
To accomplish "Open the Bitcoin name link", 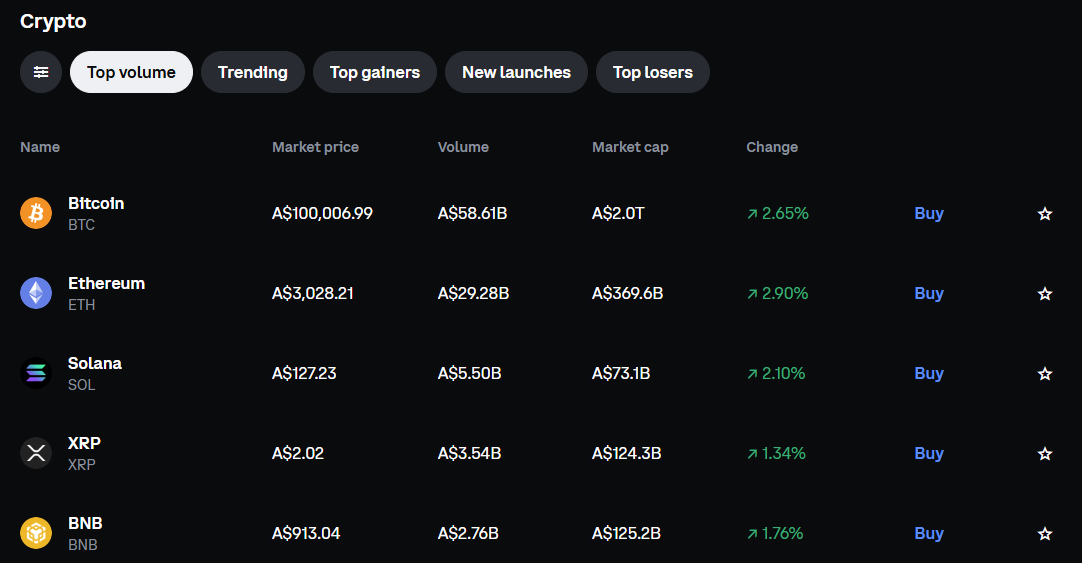I will [x=96, y=204].
